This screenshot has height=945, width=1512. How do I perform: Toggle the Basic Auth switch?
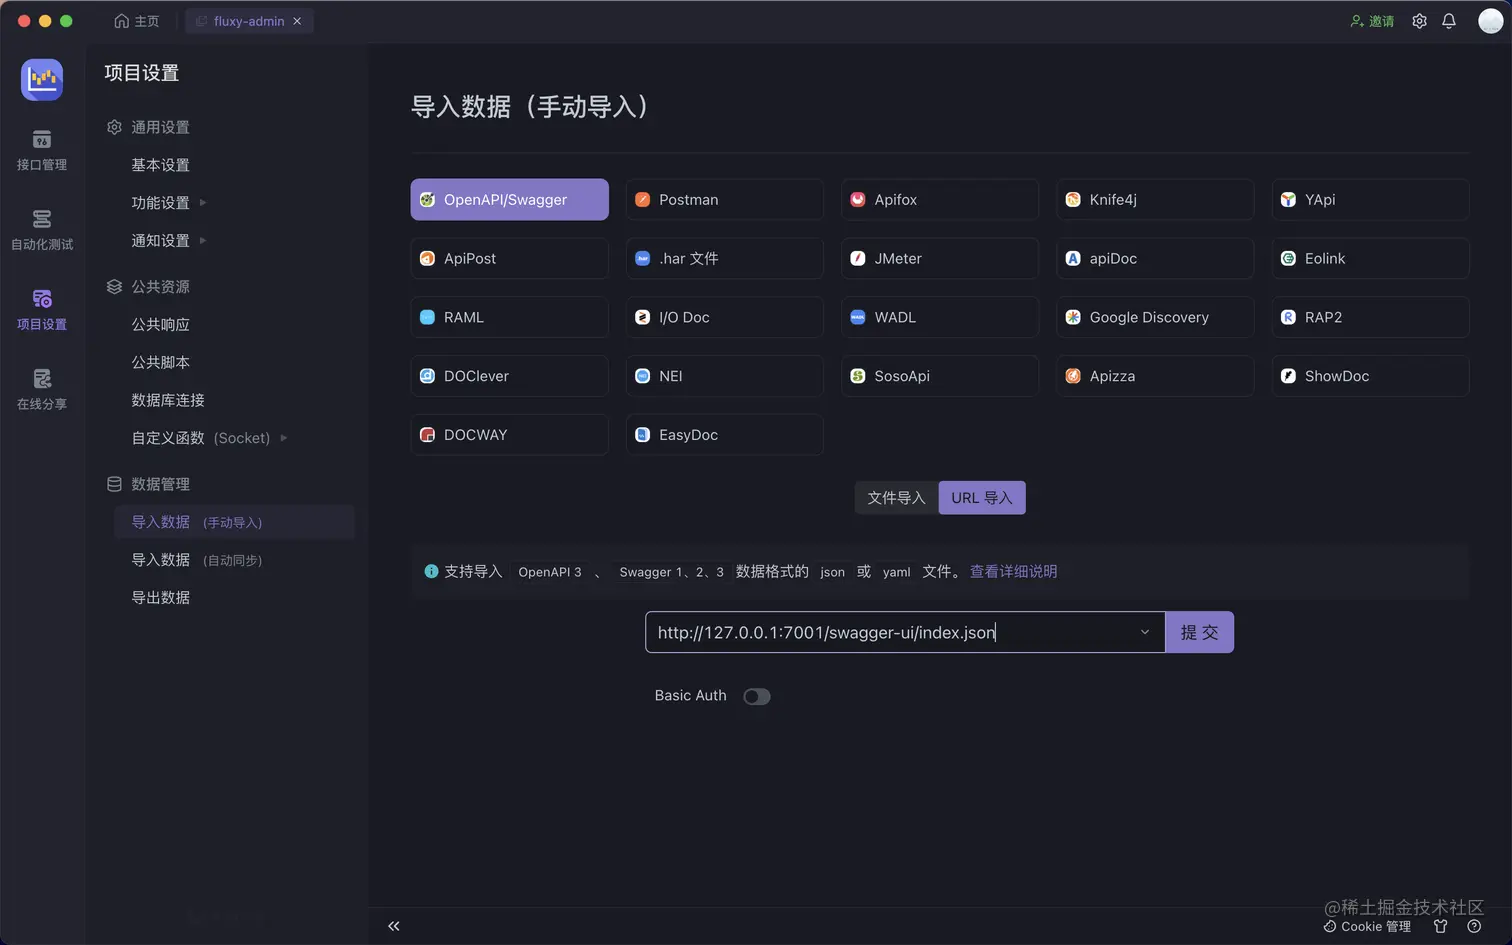(x=757, y=696)
